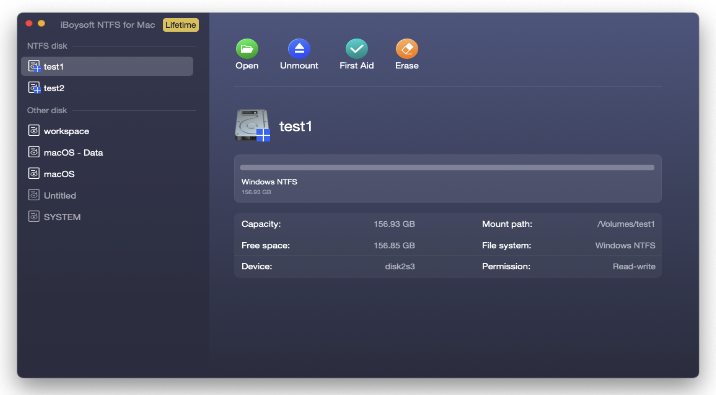Screen dimensions: 716x395
Task: Click the Windows NTFS partition label
Action: click(x=269, y=182)
